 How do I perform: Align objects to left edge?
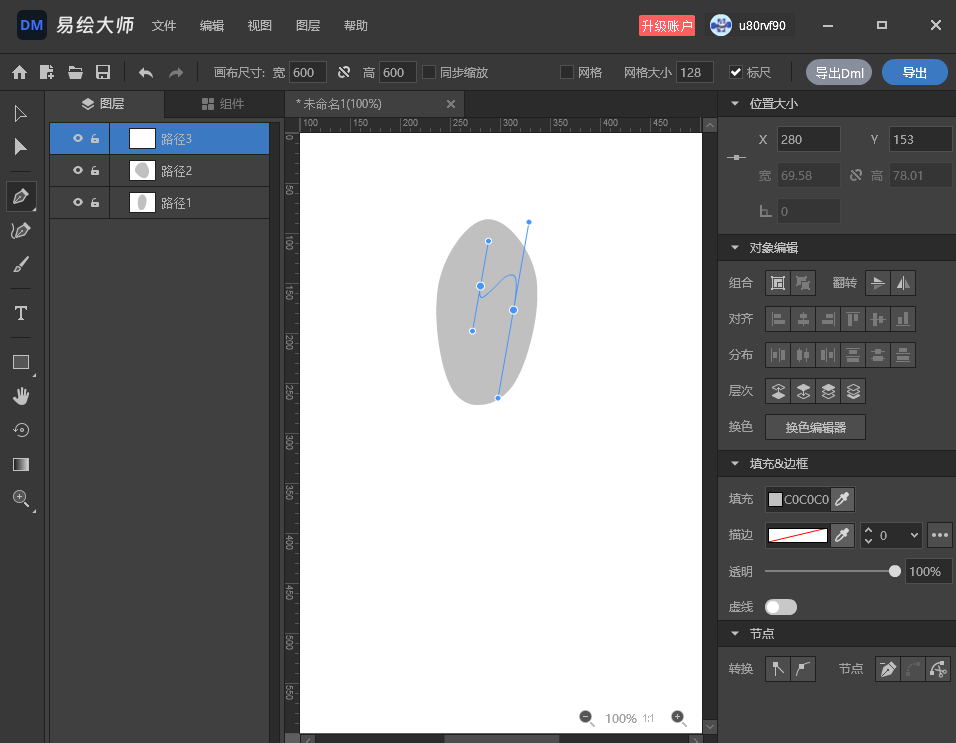[778, 319]
